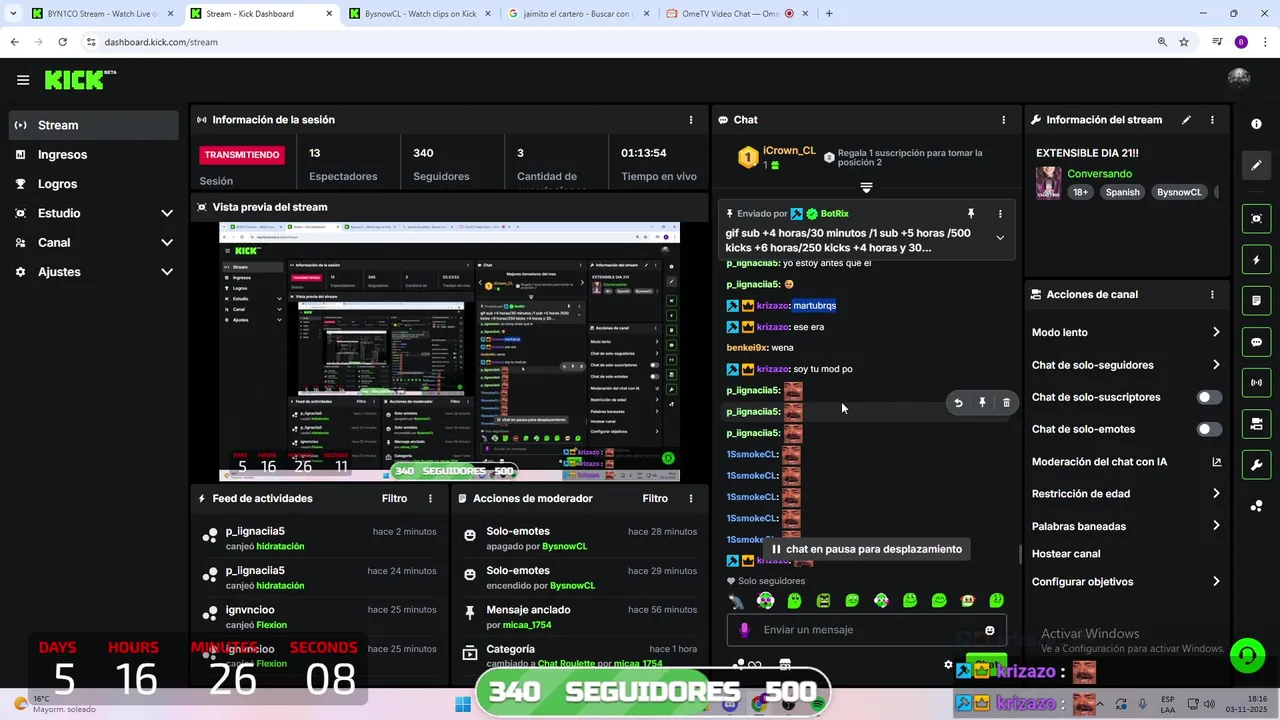
Task: Open the hamburger menu beside Kick logo
Action: (23, 80)
